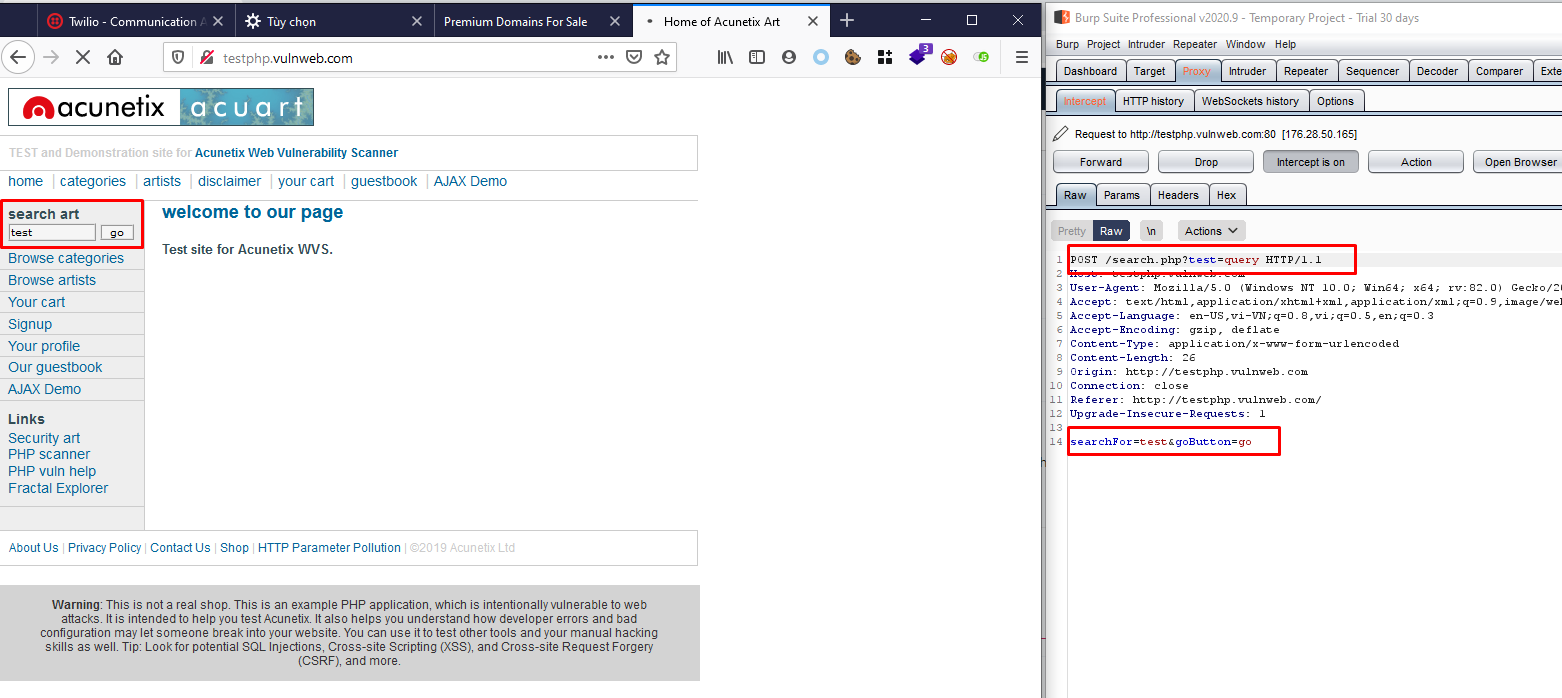1562x698 pixels.
Task: Open the Burp menu in Burp Suite
Action: [x=1067, y=44]
